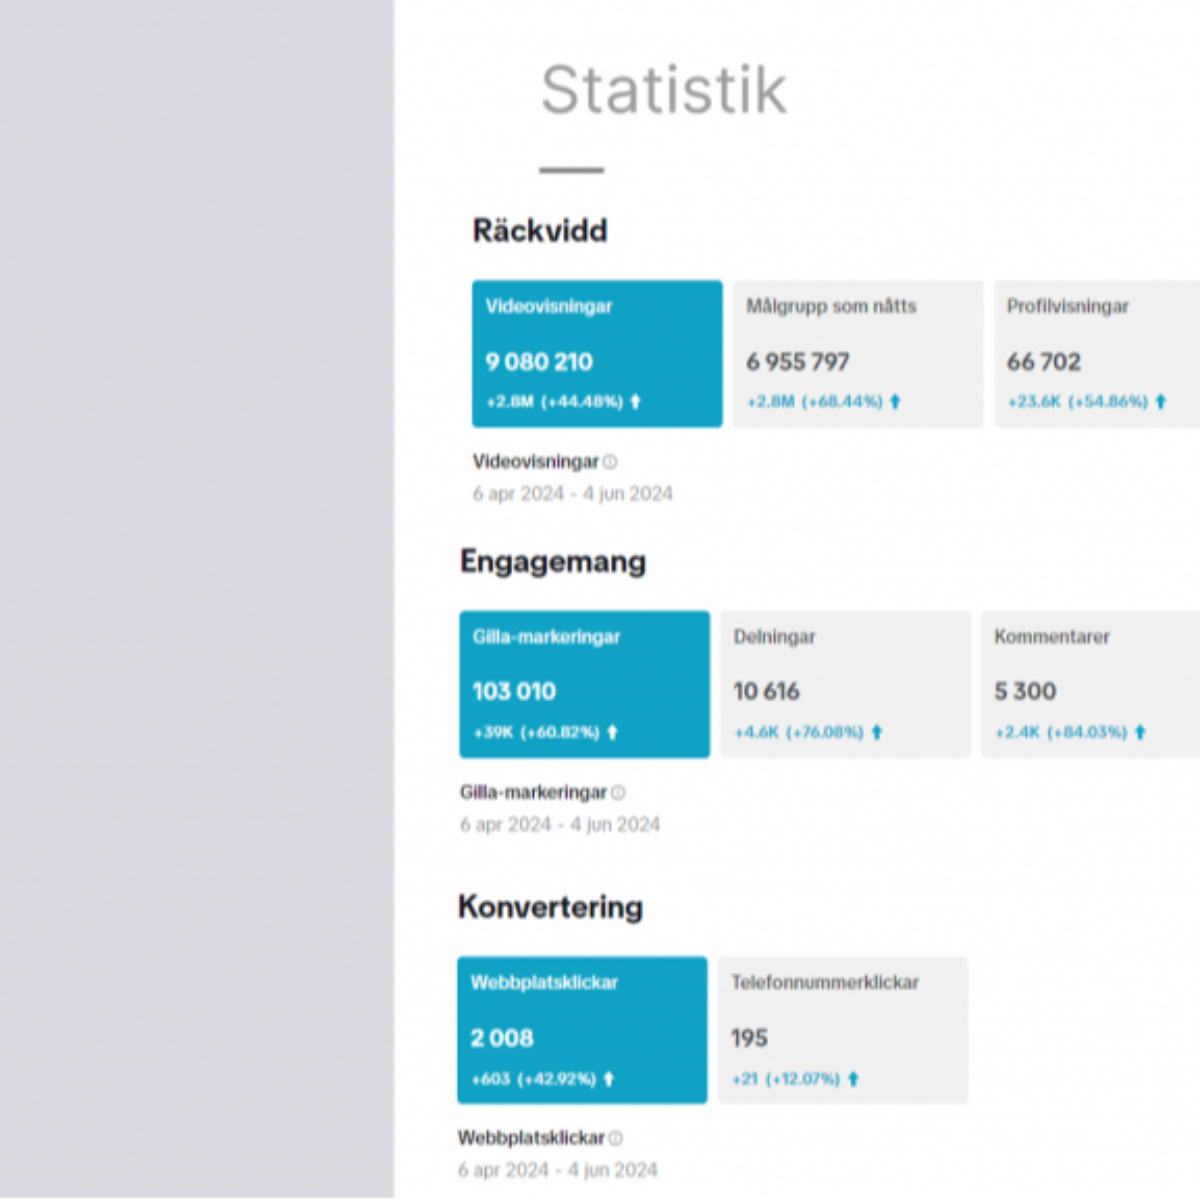Click the up arrow in Delningar card
1200x1200 pixels.
click(877, 732)
